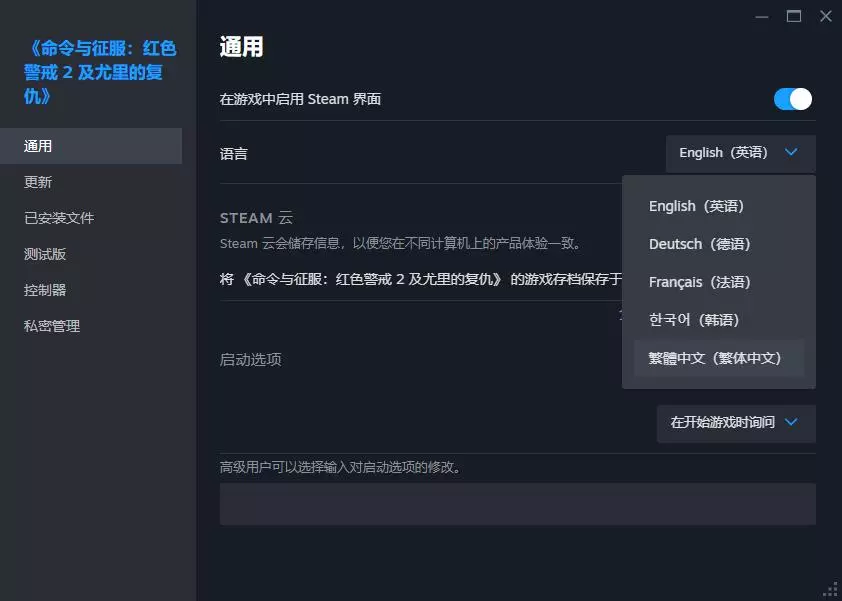Choose 繁體中文 (繁体中文) language option

point(718,358)
